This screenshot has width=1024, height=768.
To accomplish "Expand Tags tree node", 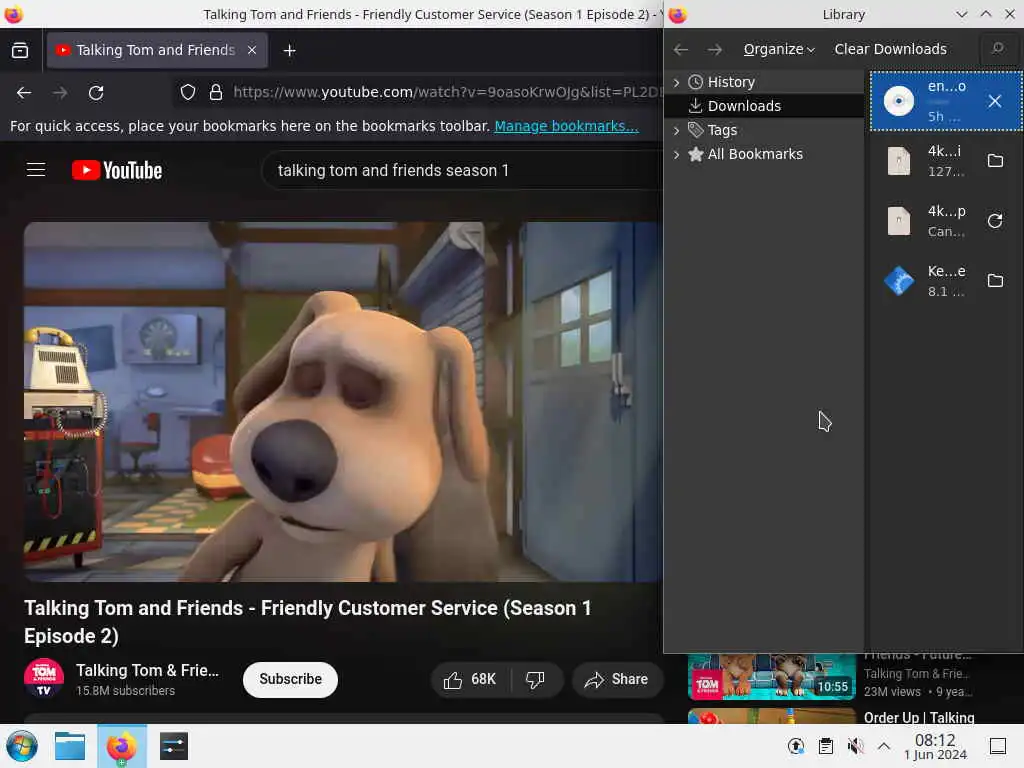I will click(x=677, y=131).
